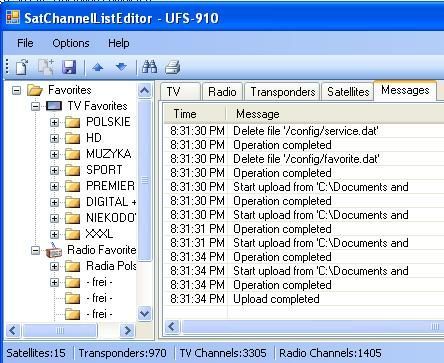Click tree horizontal scroll right arrow
The width and height of the screenshot is (444, 363).
[x=128, y=331]
